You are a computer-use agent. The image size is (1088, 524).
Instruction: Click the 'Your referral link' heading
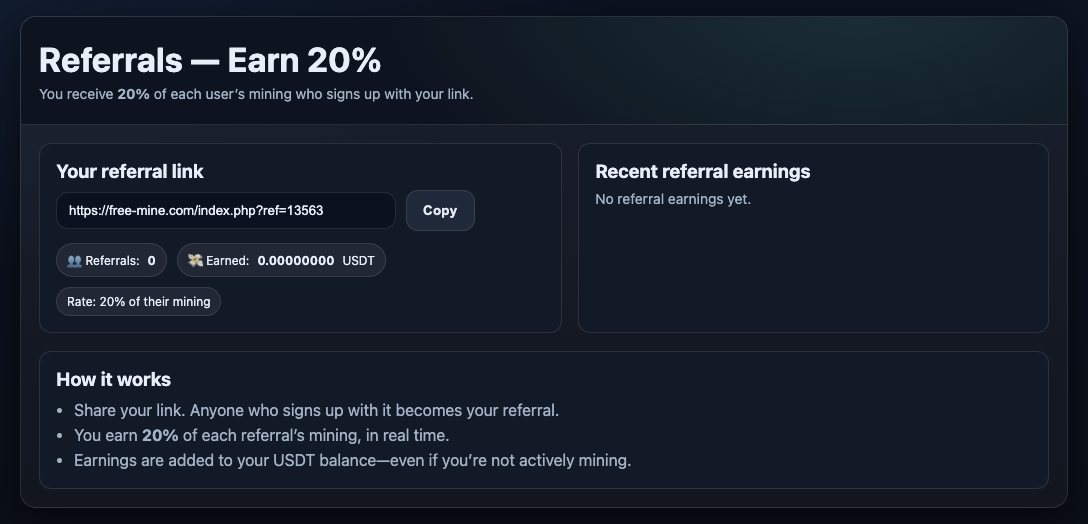coord(130,171)
